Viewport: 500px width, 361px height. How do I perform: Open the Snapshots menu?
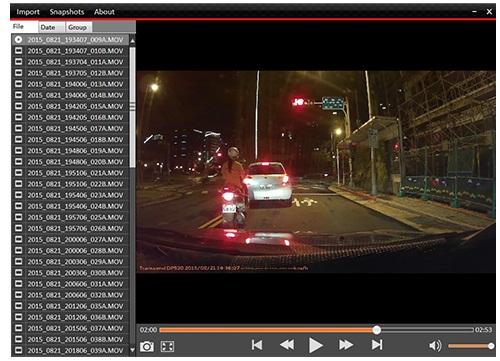point(67,12)
